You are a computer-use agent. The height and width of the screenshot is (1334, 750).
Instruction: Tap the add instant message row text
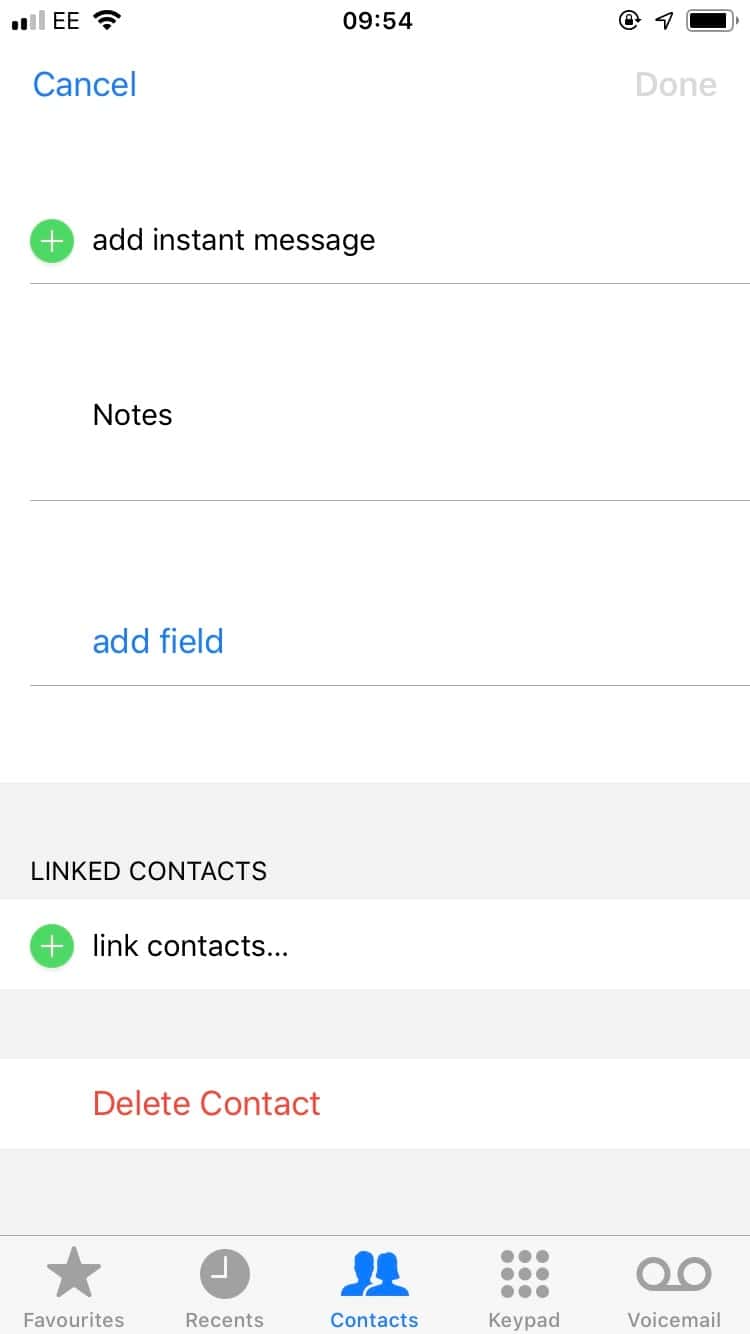(234, 241)
